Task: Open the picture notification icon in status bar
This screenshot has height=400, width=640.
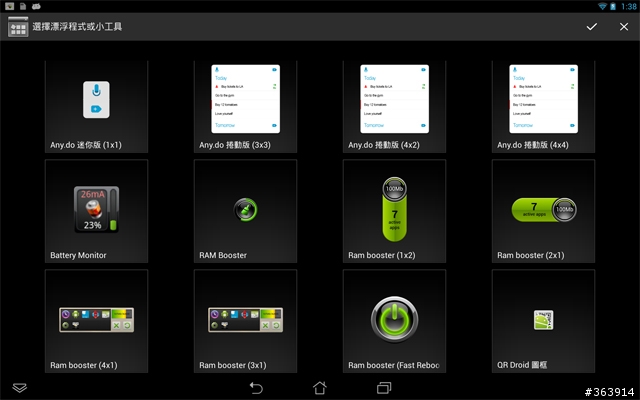Action: coord(9,6)
